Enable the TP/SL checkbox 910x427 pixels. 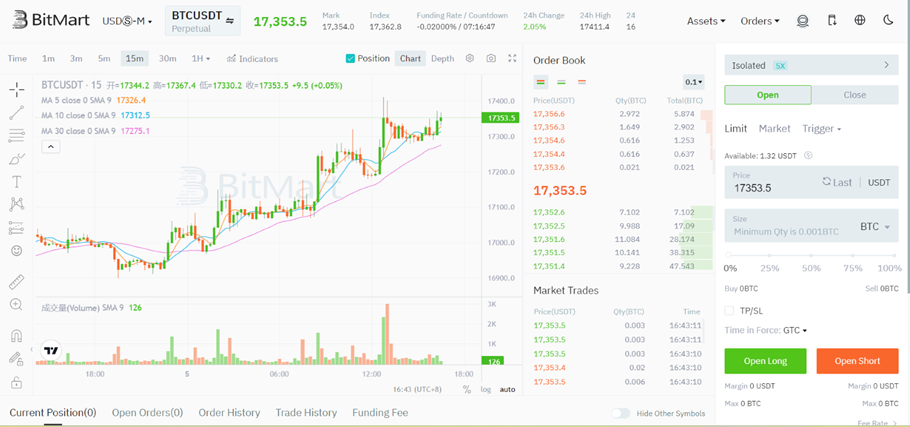[x=730, y=310]
